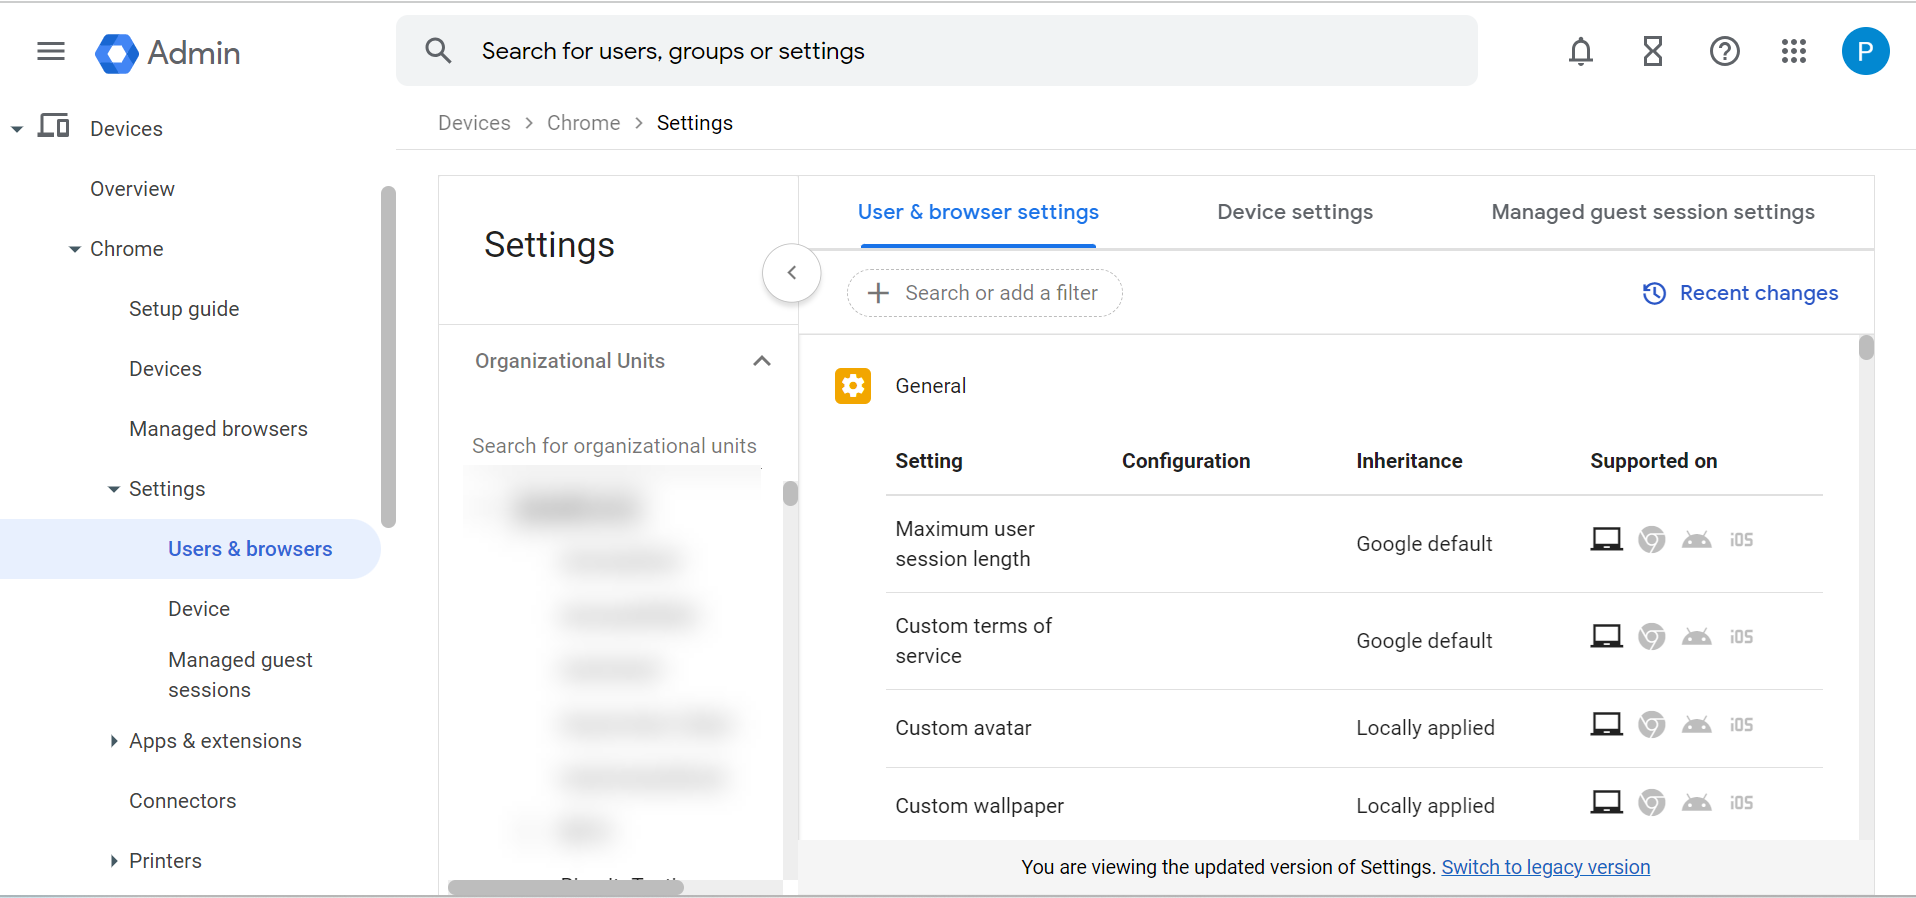Switch to Managed guest session settings tab
The width and height of the screenshot is (1916, 898).
[1653, 212]
